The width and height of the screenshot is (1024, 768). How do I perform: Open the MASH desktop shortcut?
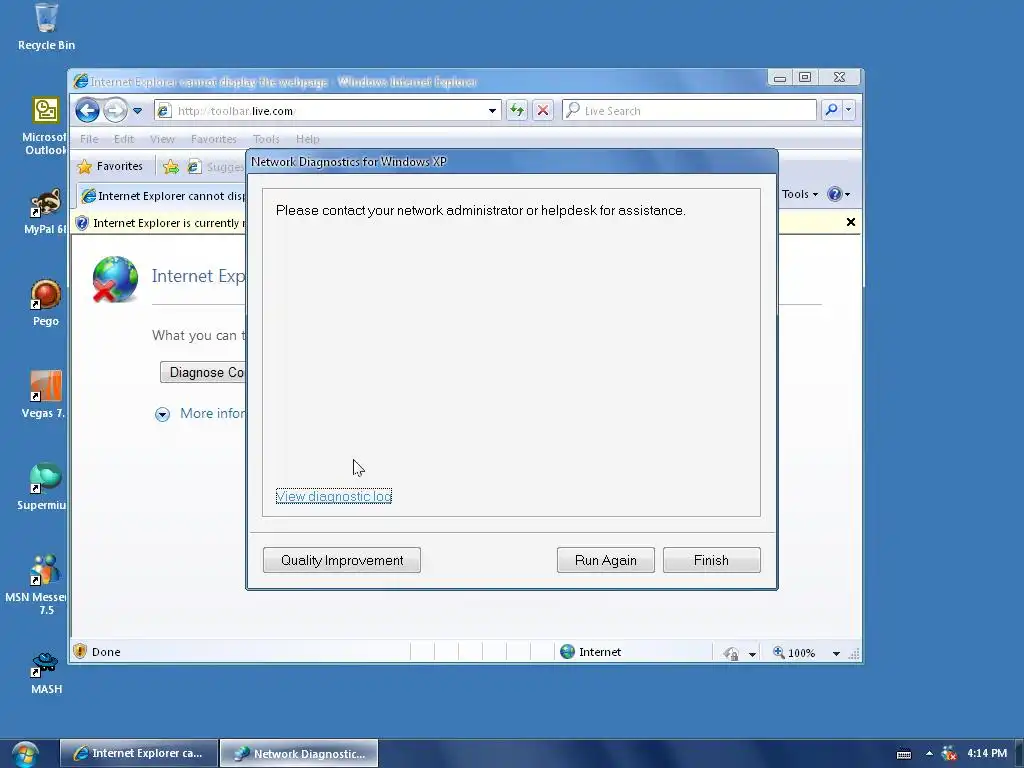coord(46,673)
